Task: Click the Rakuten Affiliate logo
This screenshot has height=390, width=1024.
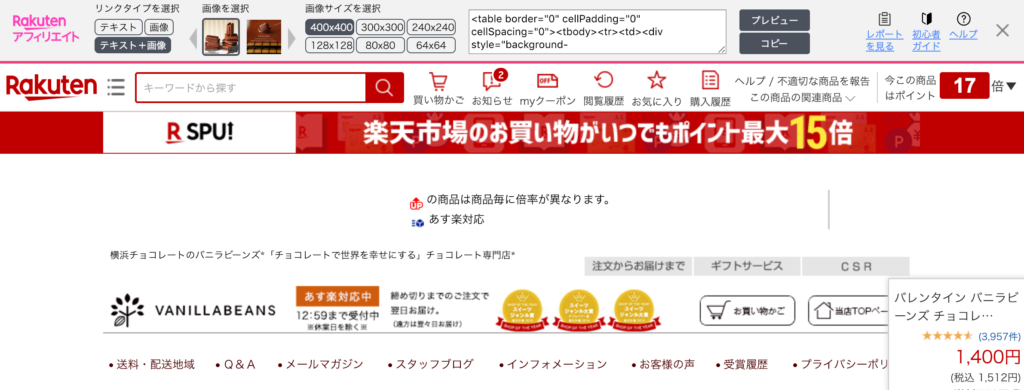Action: [46, 28]
